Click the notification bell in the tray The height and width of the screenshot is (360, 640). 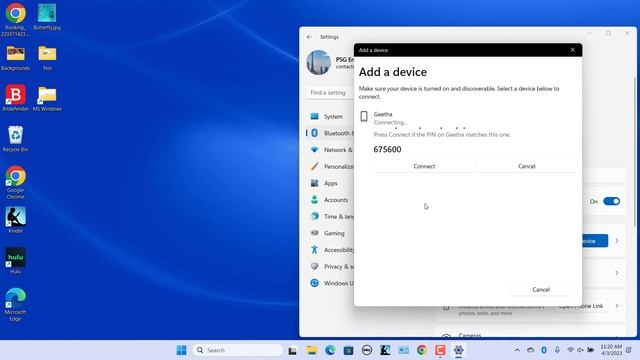(629, 350)
